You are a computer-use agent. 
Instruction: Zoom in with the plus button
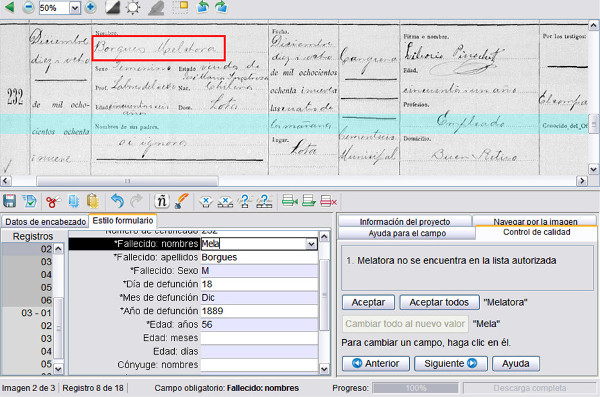[x=90, y=7]
